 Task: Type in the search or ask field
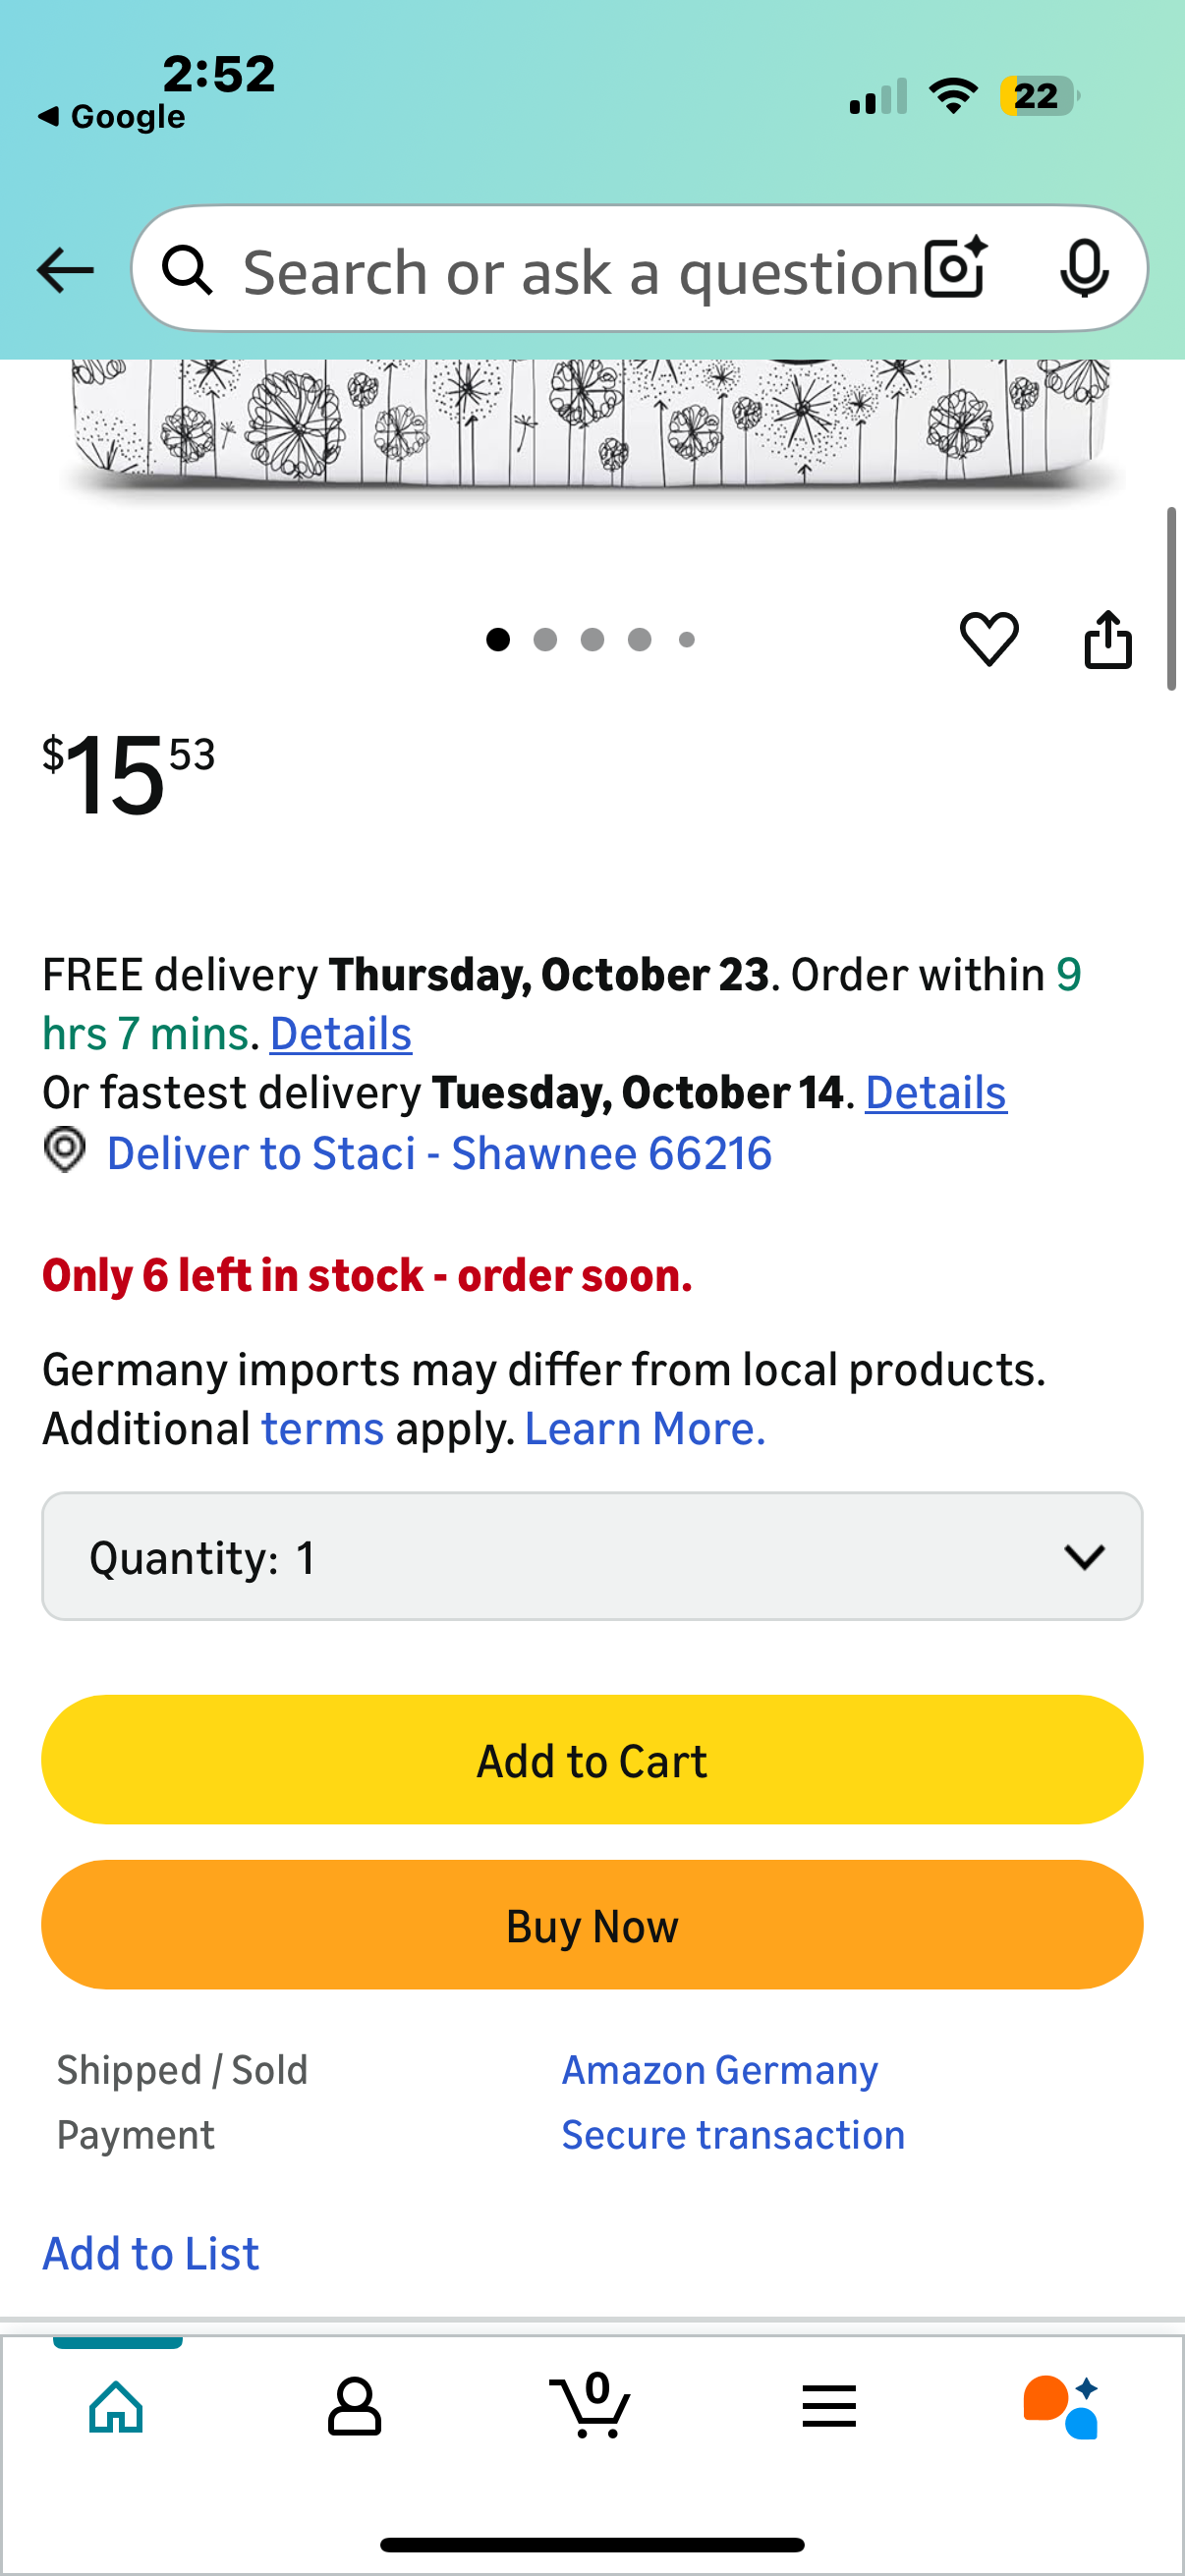click(580, 272)
